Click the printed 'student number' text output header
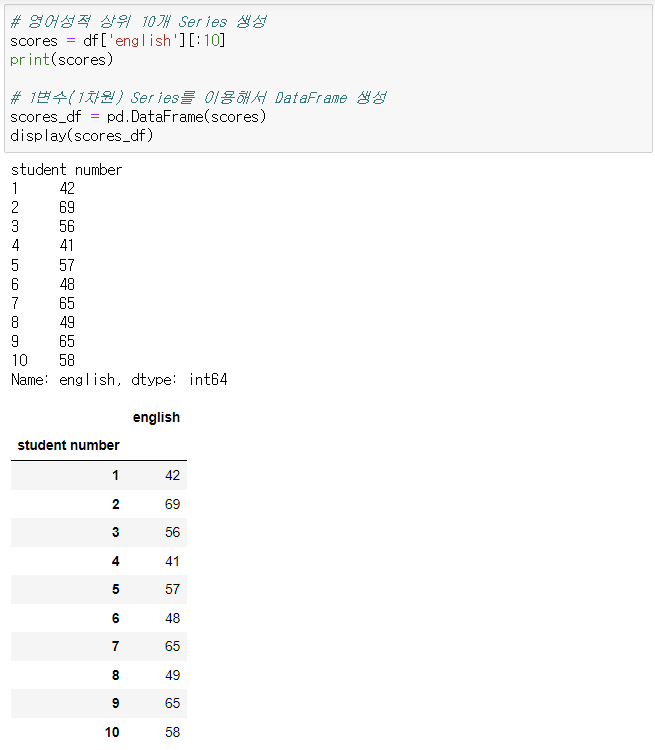This screenshot has height=750, width=655. click(67, 170)
